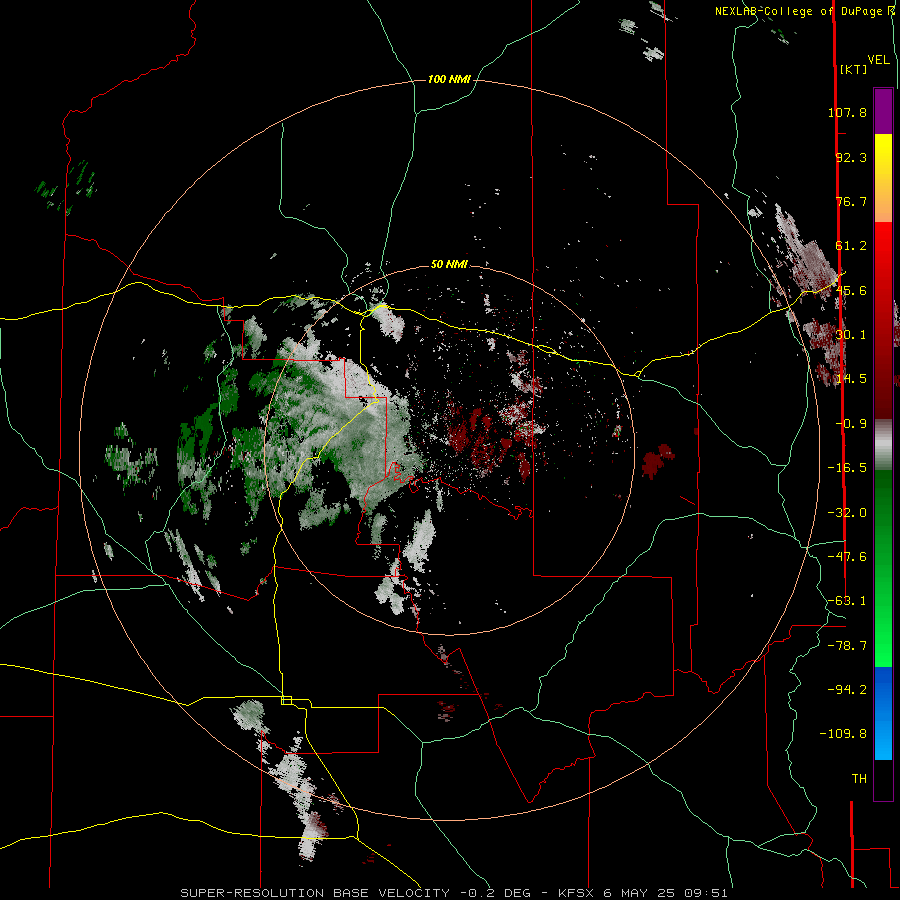Click the blue segment of the color bar

tap(883, 713)
